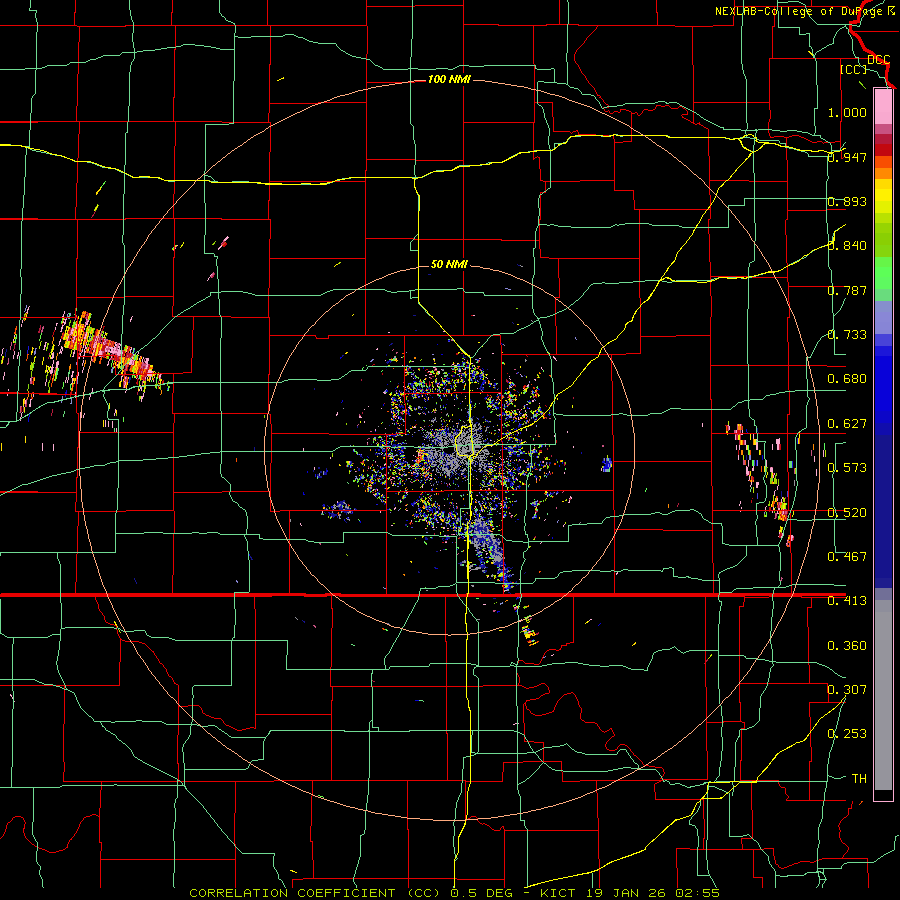The image size is (900, 900).
Task: Click the 0.520 value on the color scale
Action: pyautogui.click(x=847, y=512)
